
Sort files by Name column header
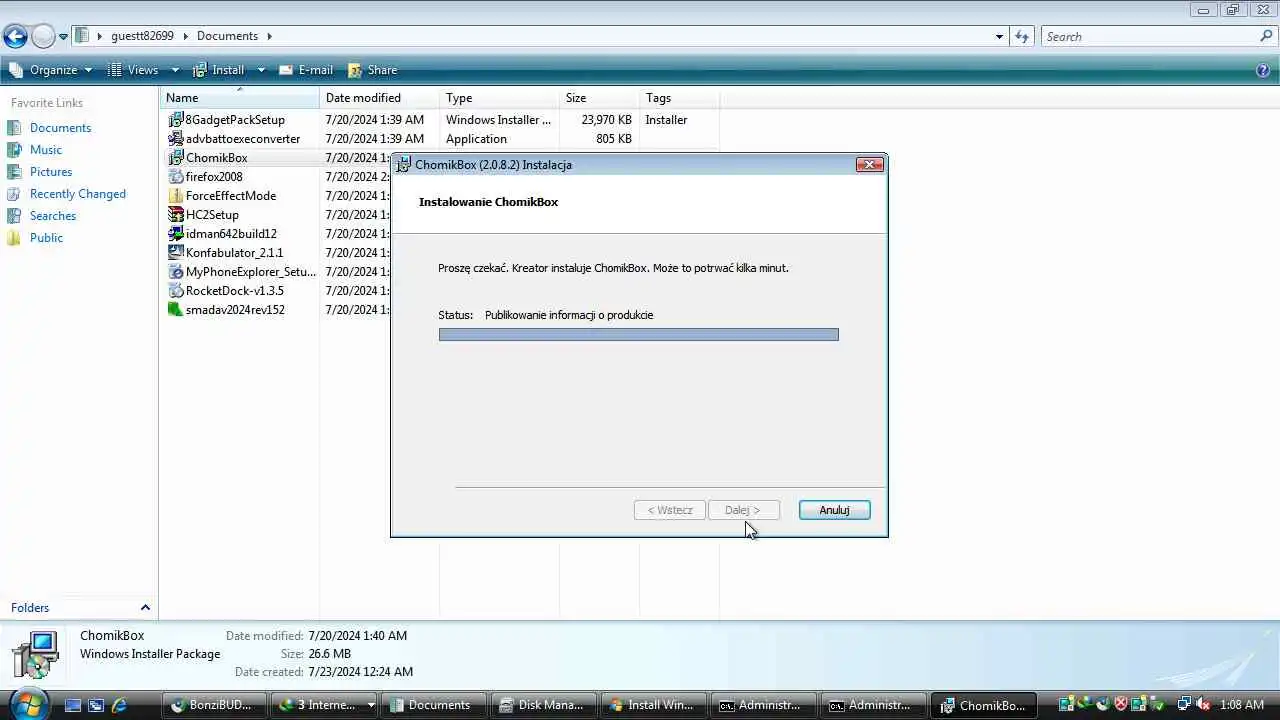click(240, 98)
